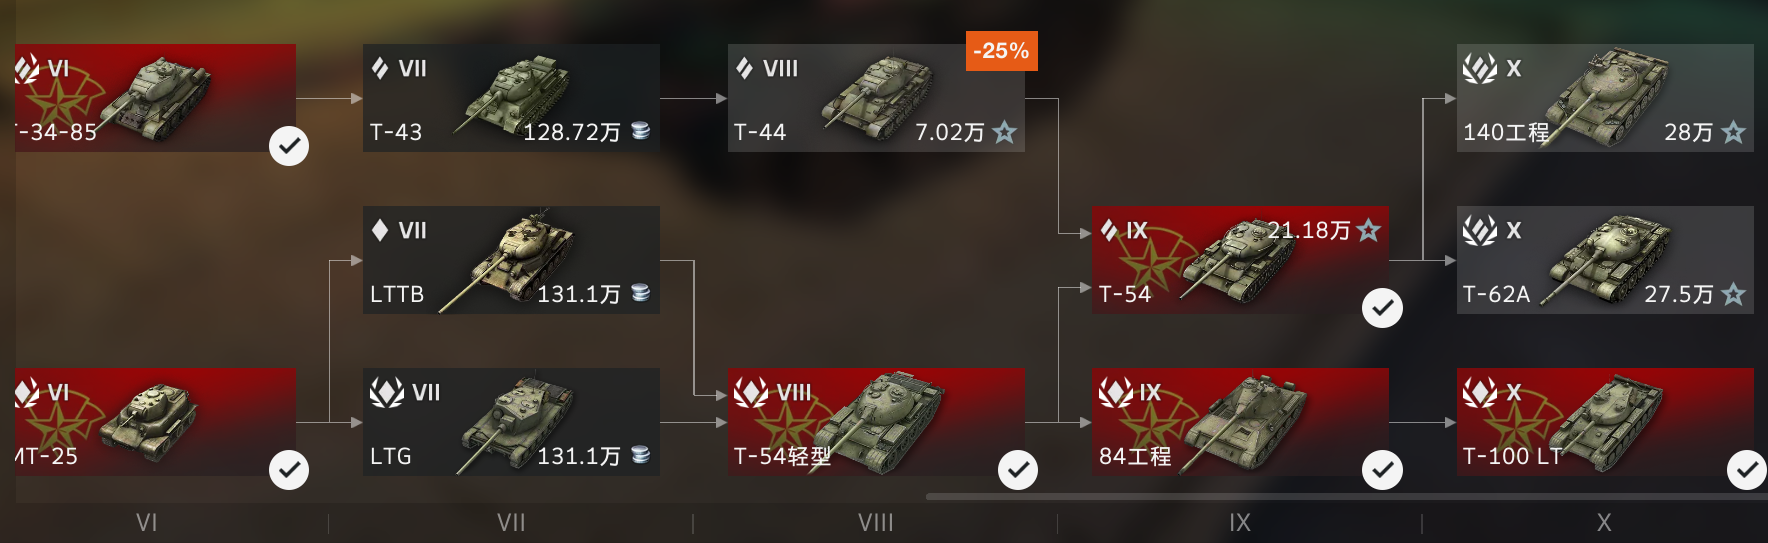
Task: Open the 84工程 tank card
Action: (x=1240, y=422)
